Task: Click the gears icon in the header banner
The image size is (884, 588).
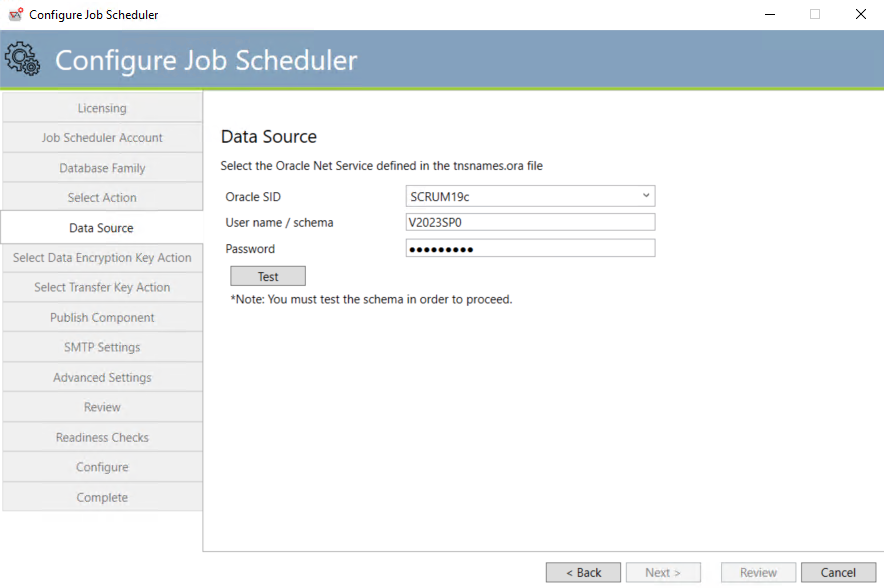Action: click(x=23, y=59)
